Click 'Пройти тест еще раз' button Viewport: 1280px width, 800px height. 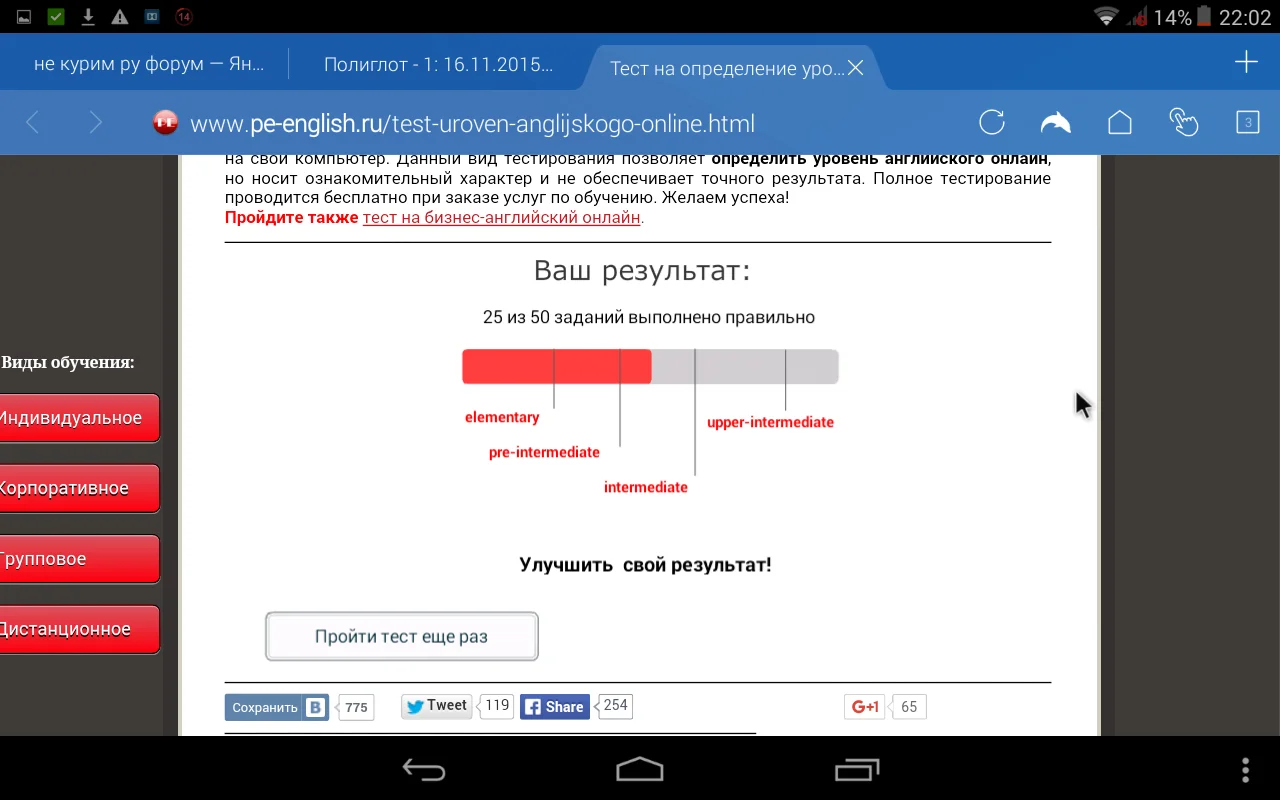point(402,636)
